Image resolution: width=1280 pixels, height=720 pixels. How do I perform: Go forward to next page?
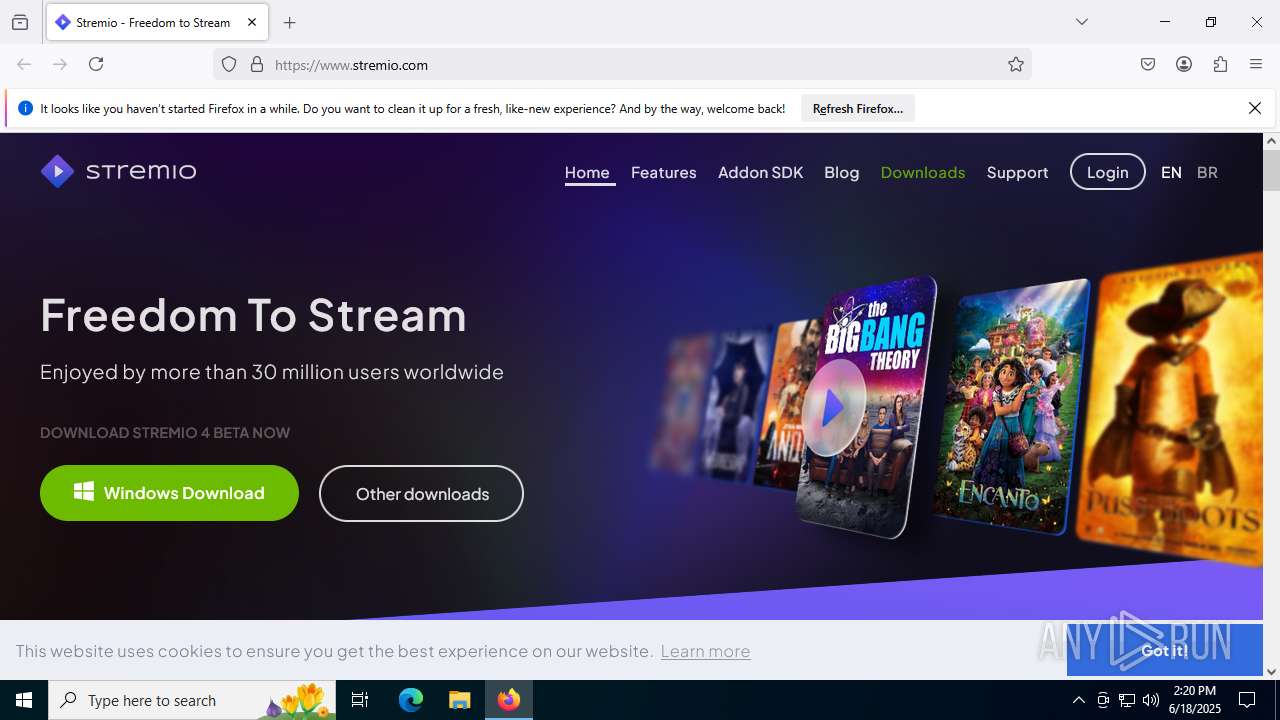[x=60, y=64]
